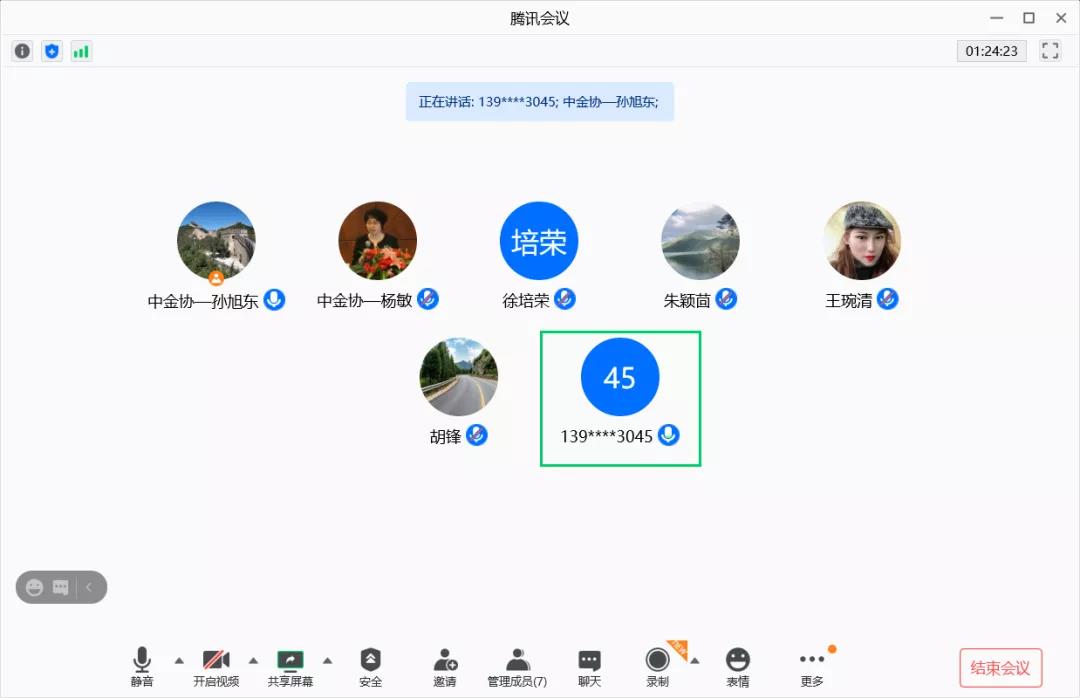Check the green network signal icon
This screenshot has width=1080, height=698.
point(81,51)
